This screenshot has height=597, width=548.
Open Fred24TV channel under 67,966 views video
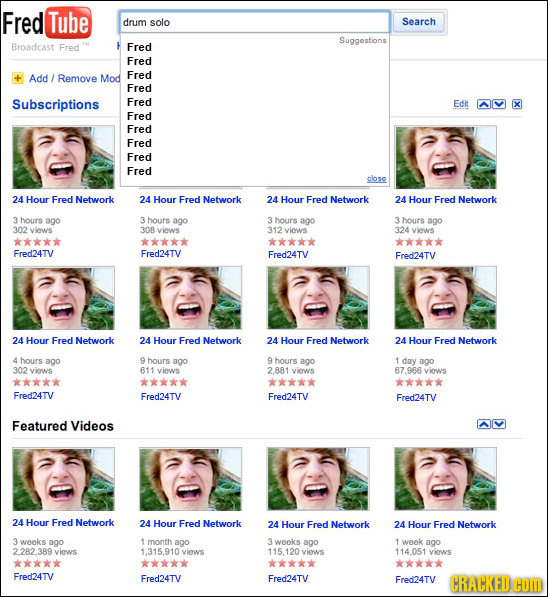coord(416,397)
